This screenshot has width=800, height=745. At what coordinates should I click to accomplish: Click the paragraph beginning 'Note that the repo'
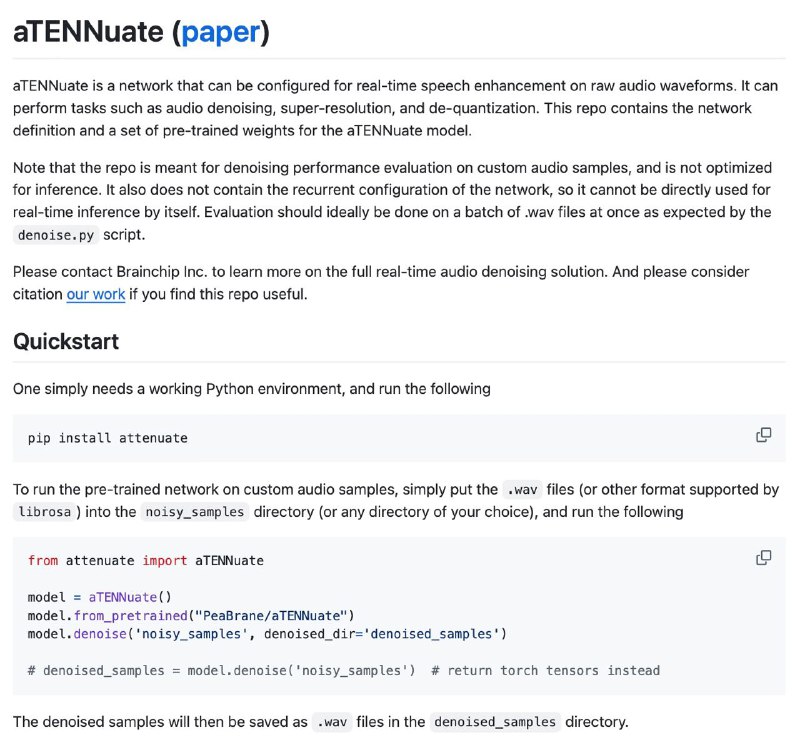[x=392, y=201]
